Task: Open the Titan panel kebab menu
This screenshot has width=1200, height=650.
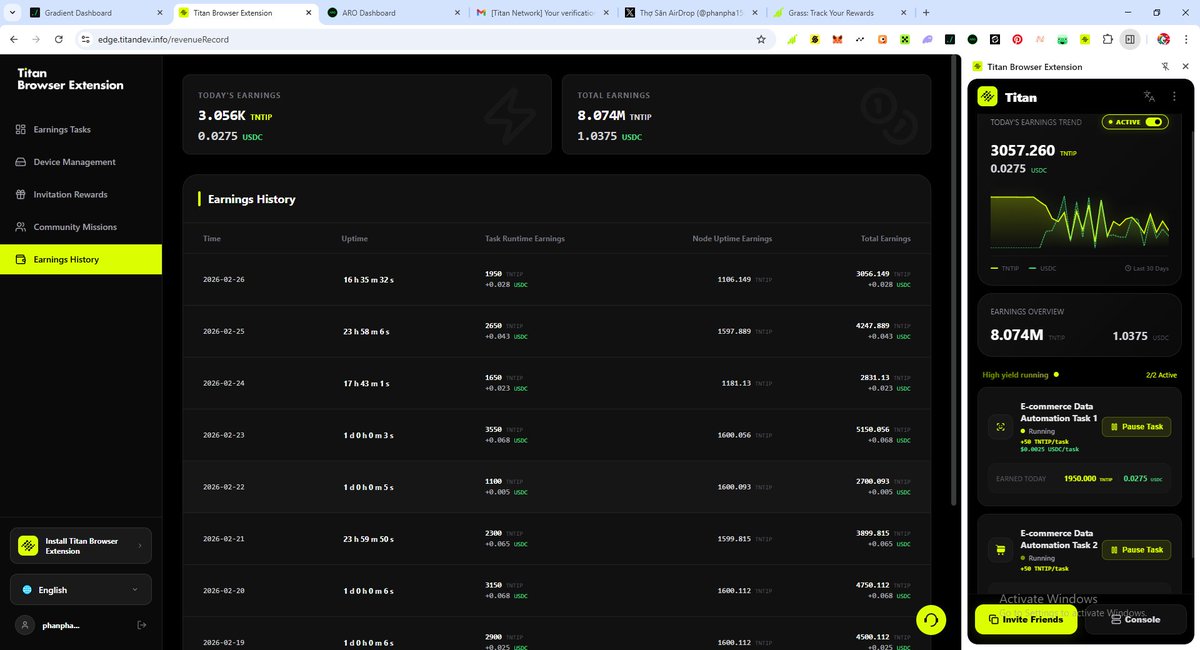Action: (x=1174, y=97)
